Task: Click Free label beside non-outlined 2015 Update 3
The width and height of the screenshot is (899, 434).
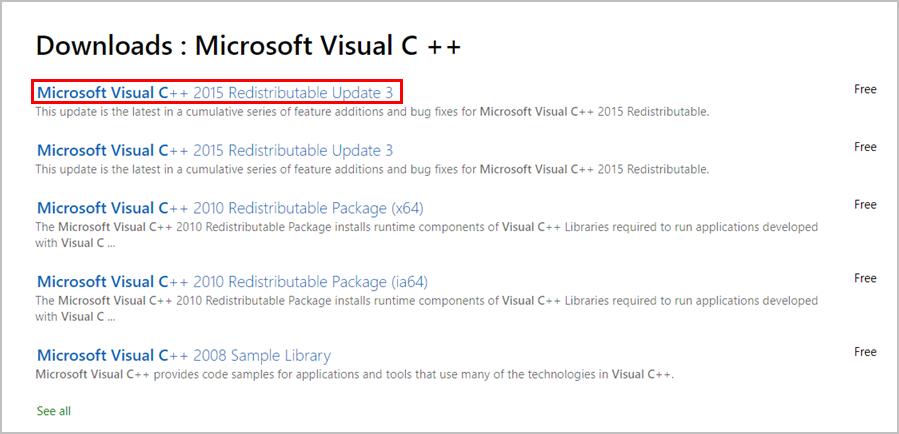Action: 865,147
